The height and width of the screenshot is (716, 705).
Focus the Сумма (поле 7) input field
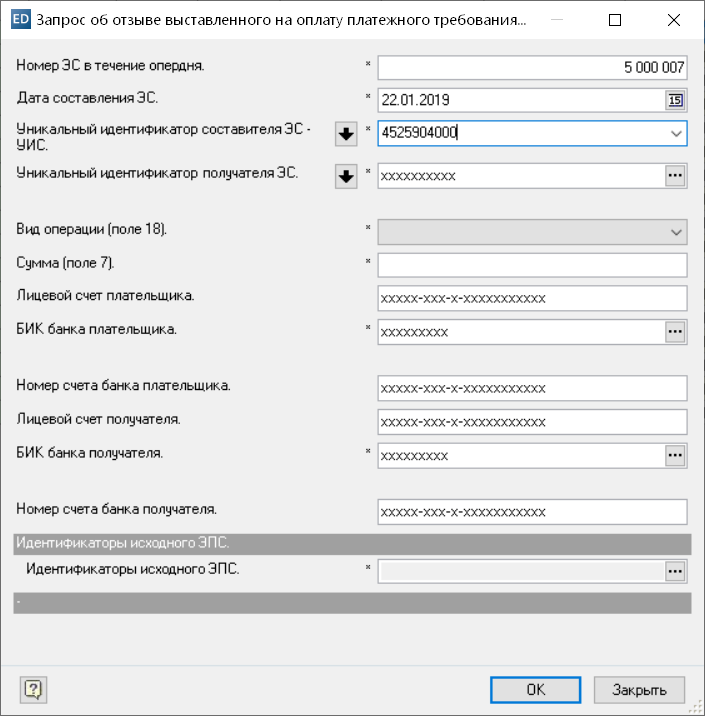point(531,265)
